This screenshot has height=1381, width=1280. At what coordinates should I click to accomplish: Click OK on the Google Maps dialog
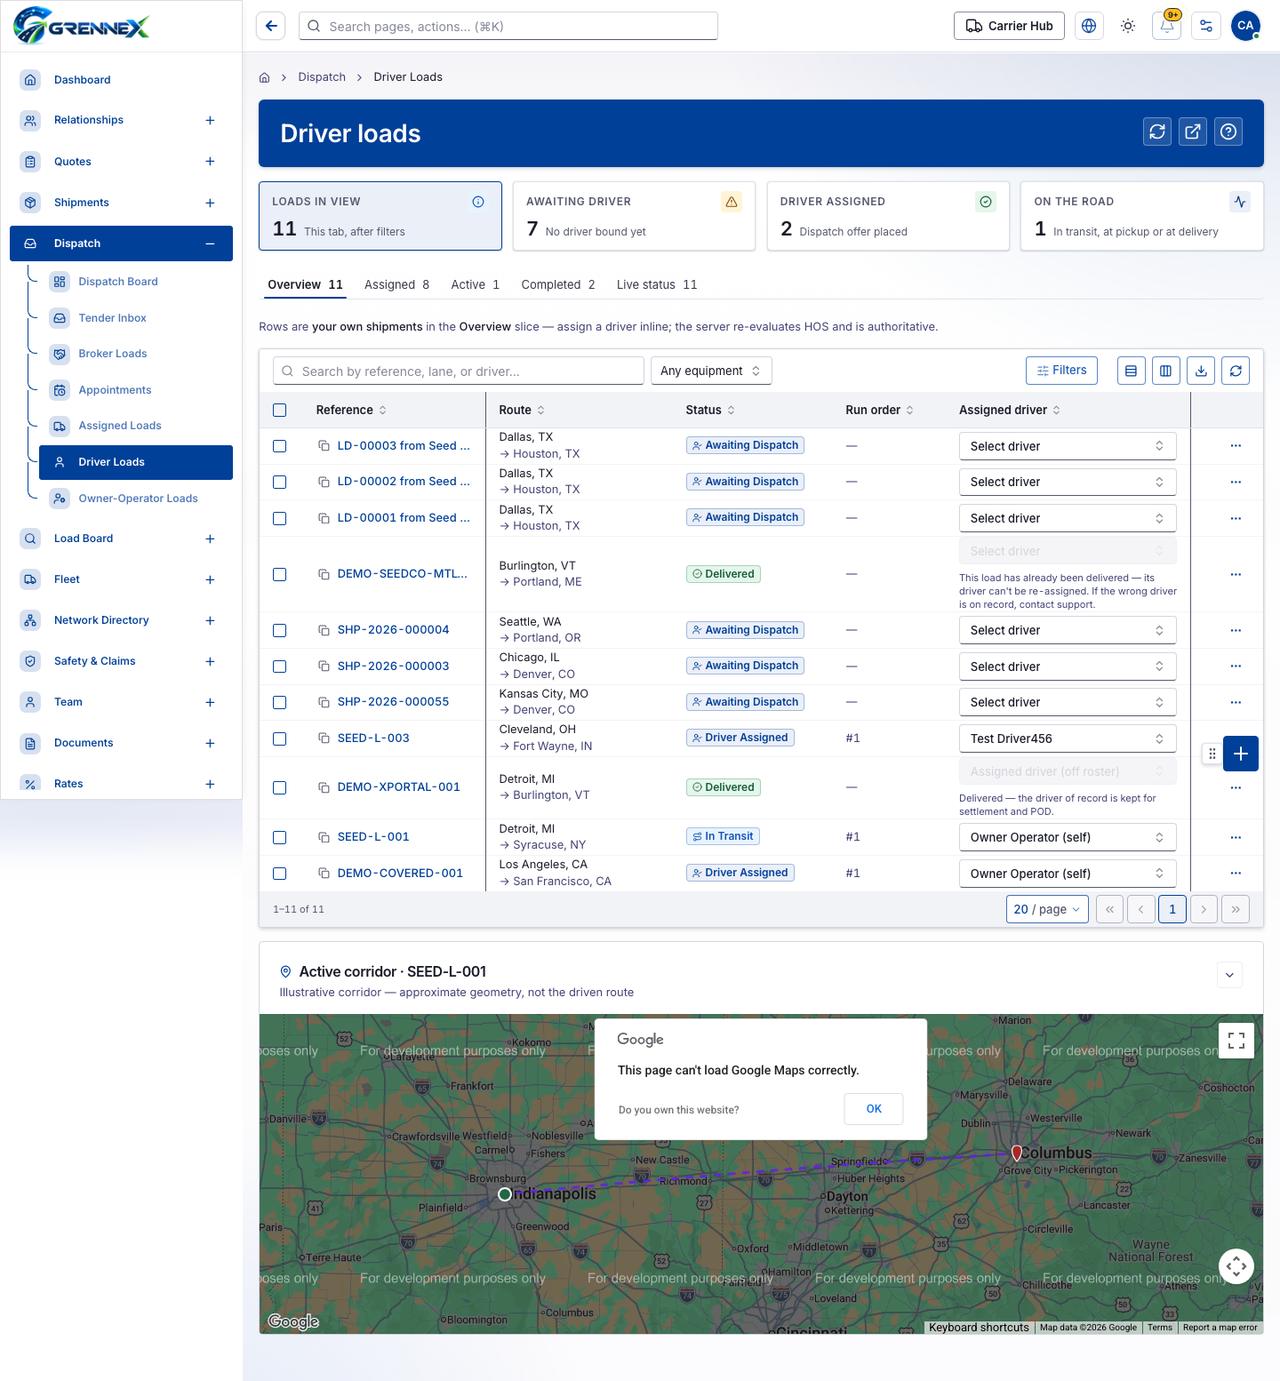(874, 1109)
